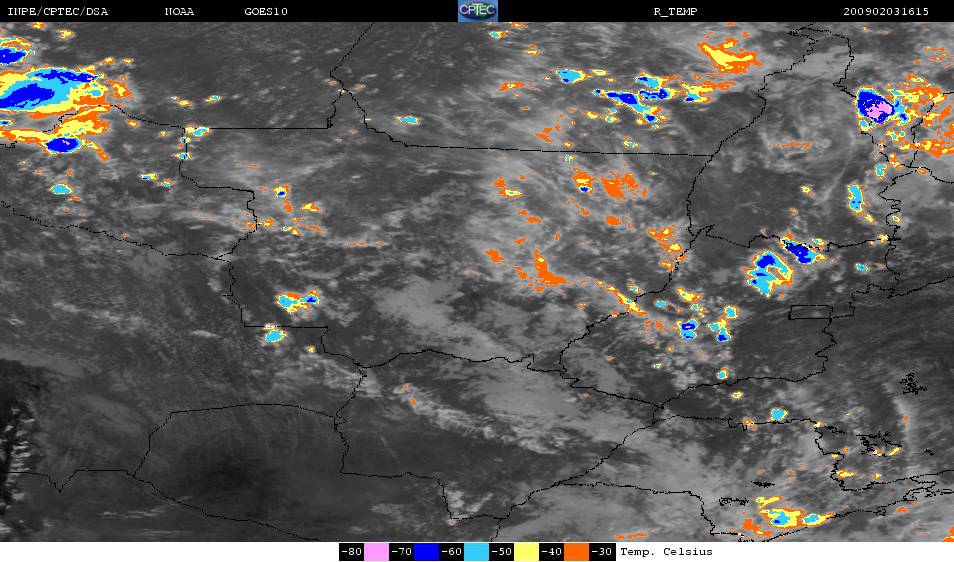The width and height of the screenshot is (954, 562).
Task: Click the -40 legend value label
Action: [x=551, y=552]
